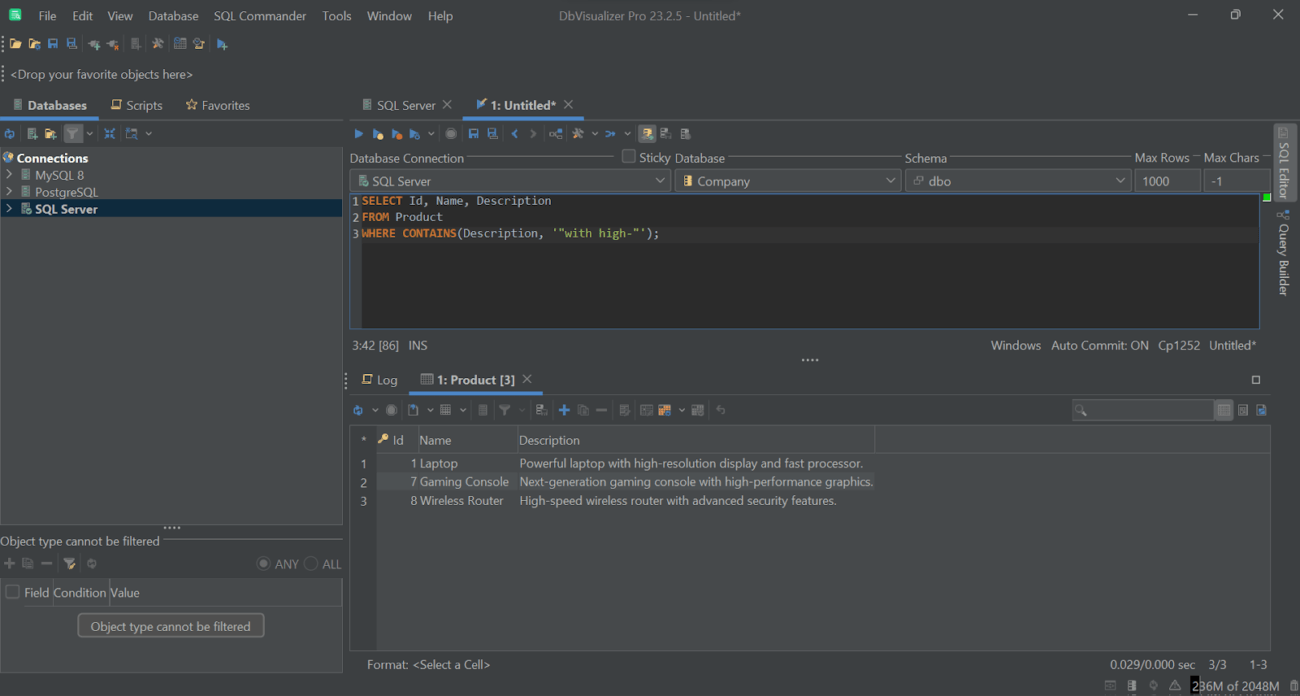Delete selected row using minus icon

tap(600, 409)
